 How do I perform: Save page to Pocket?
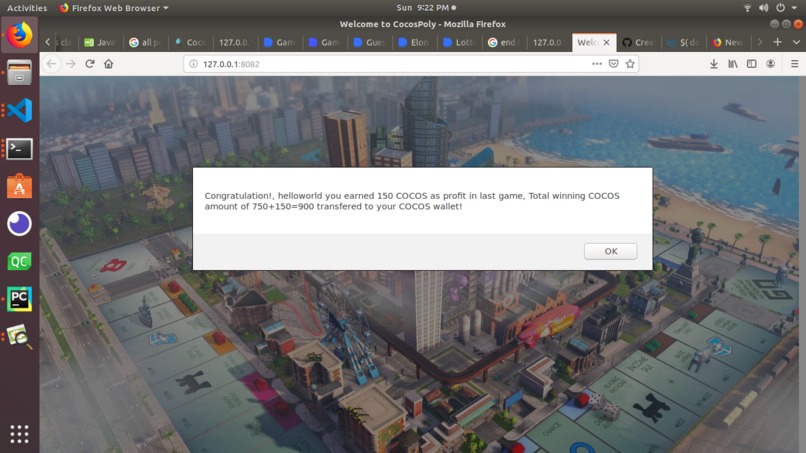click(x=613, y=64)
